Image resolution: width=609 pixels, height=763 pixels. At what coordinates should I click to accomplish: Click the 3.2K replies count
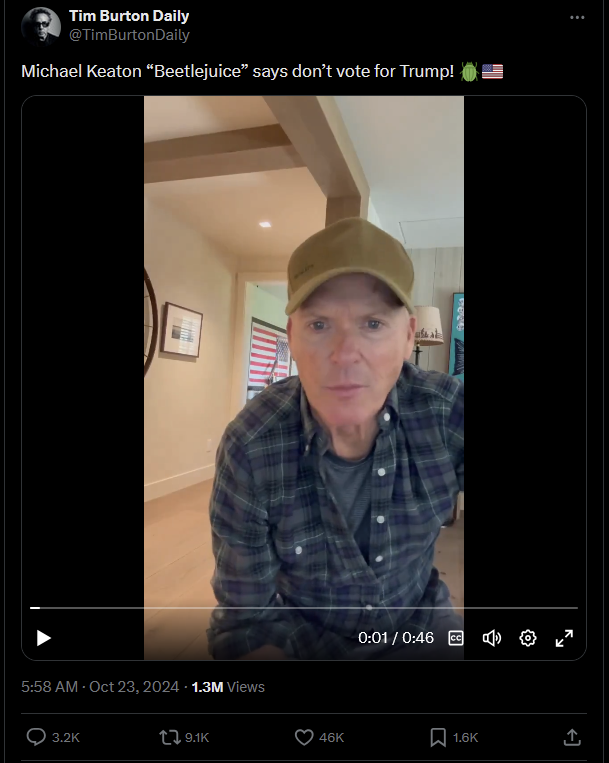tap(66, 738)
